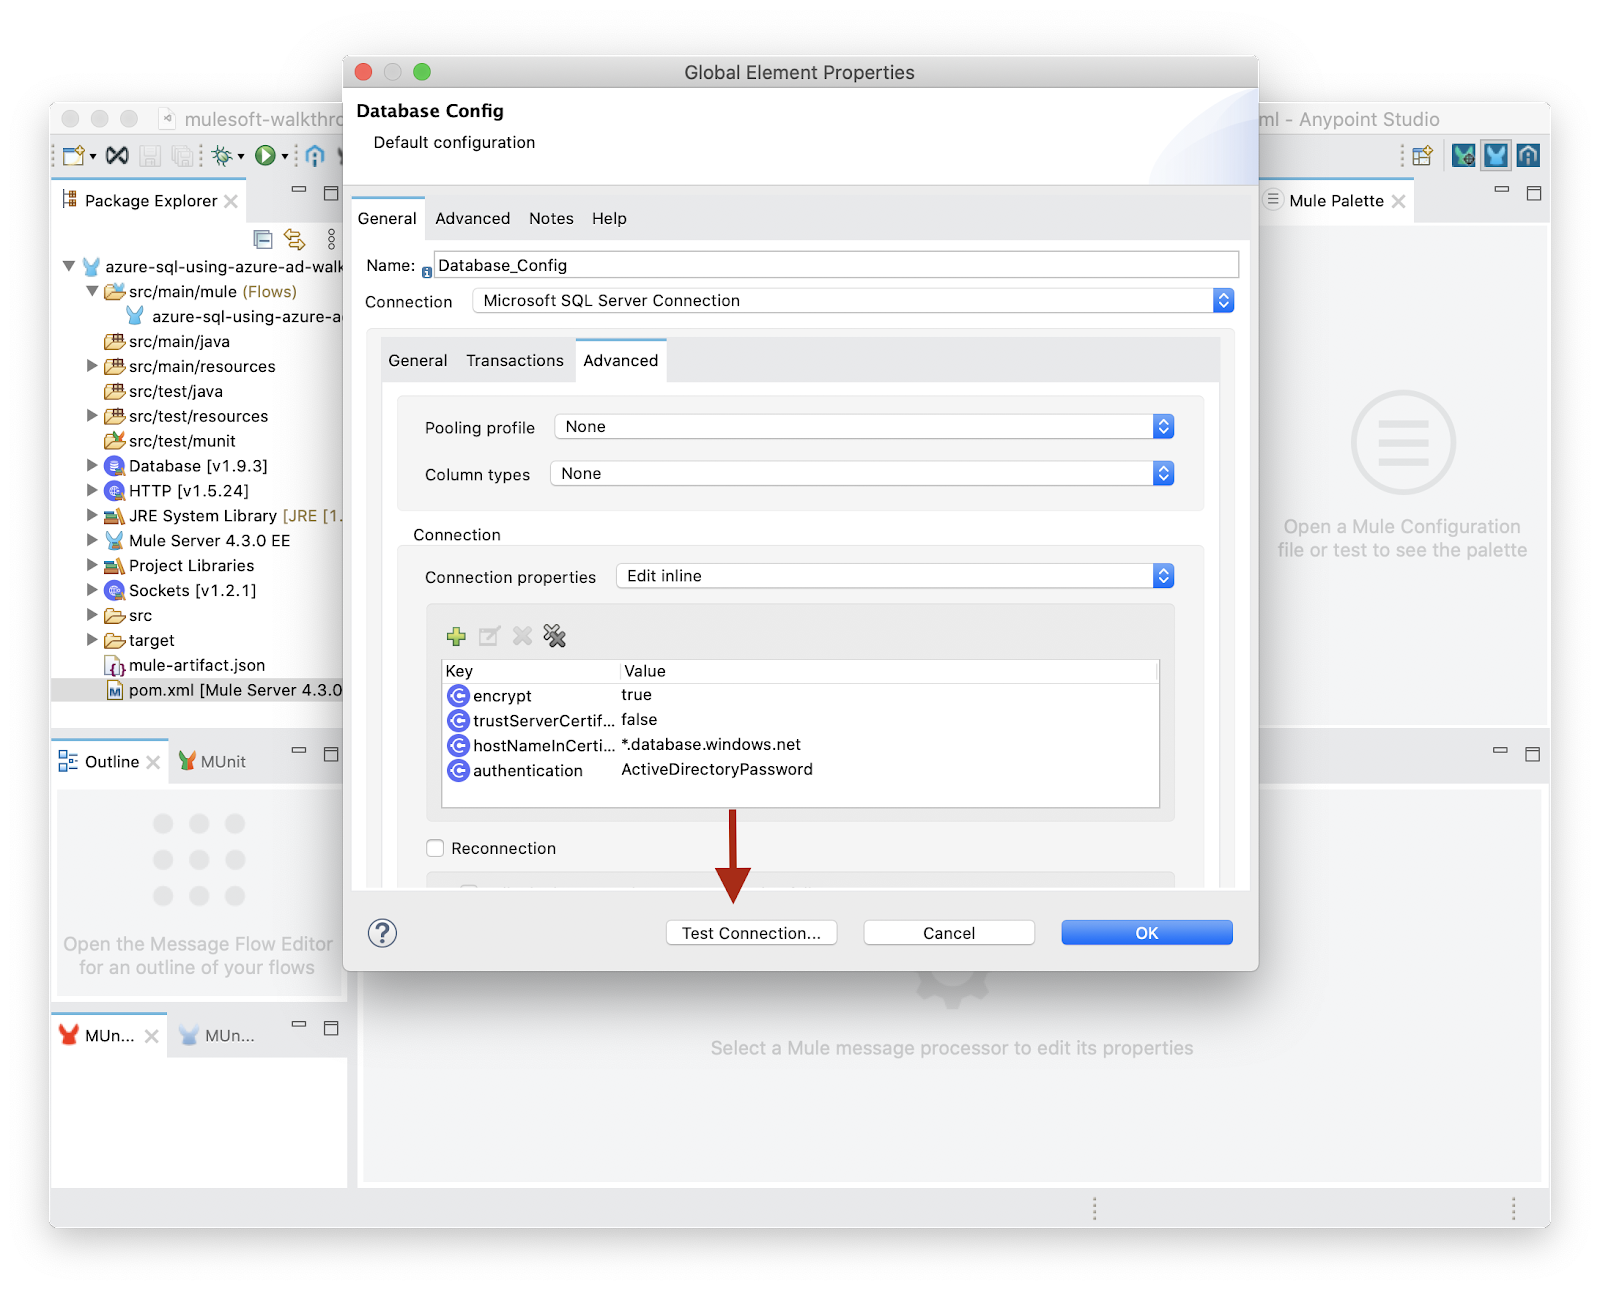Enable the Reconnection checkbox
The width and height of the screenshot is (1600, 1289).
(435, 848)
